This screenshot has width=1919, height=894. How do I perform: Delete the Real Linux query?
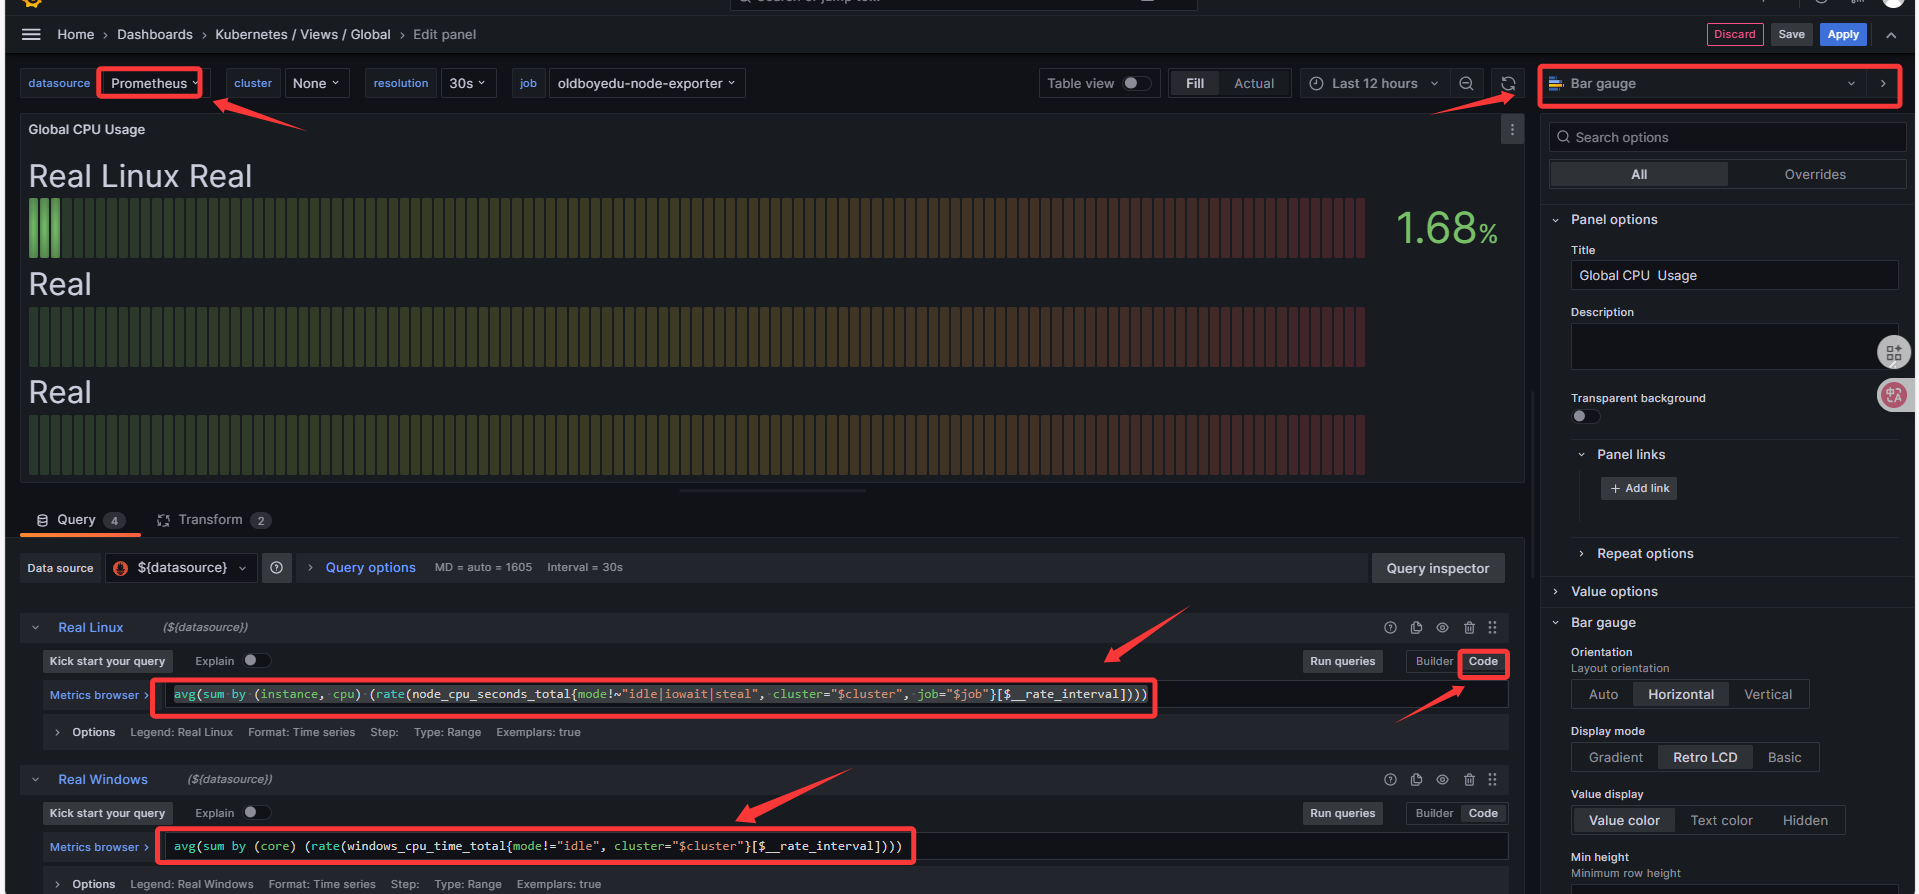pyautogui.click(x=1469, y=628)
